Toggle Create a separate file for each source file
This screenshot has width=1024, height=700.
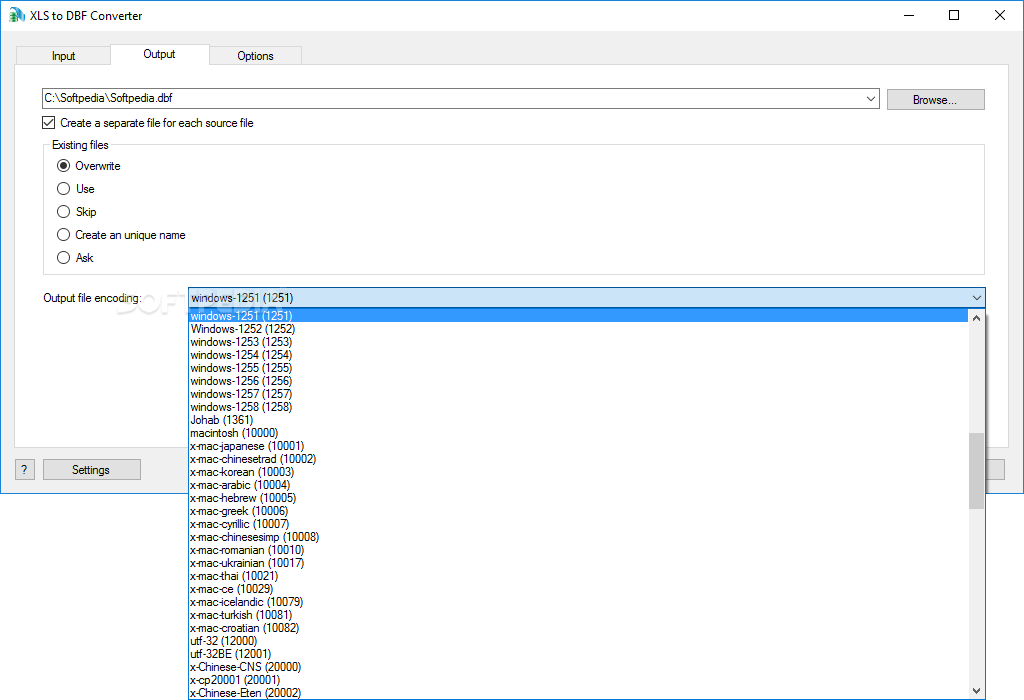[148, 123]
